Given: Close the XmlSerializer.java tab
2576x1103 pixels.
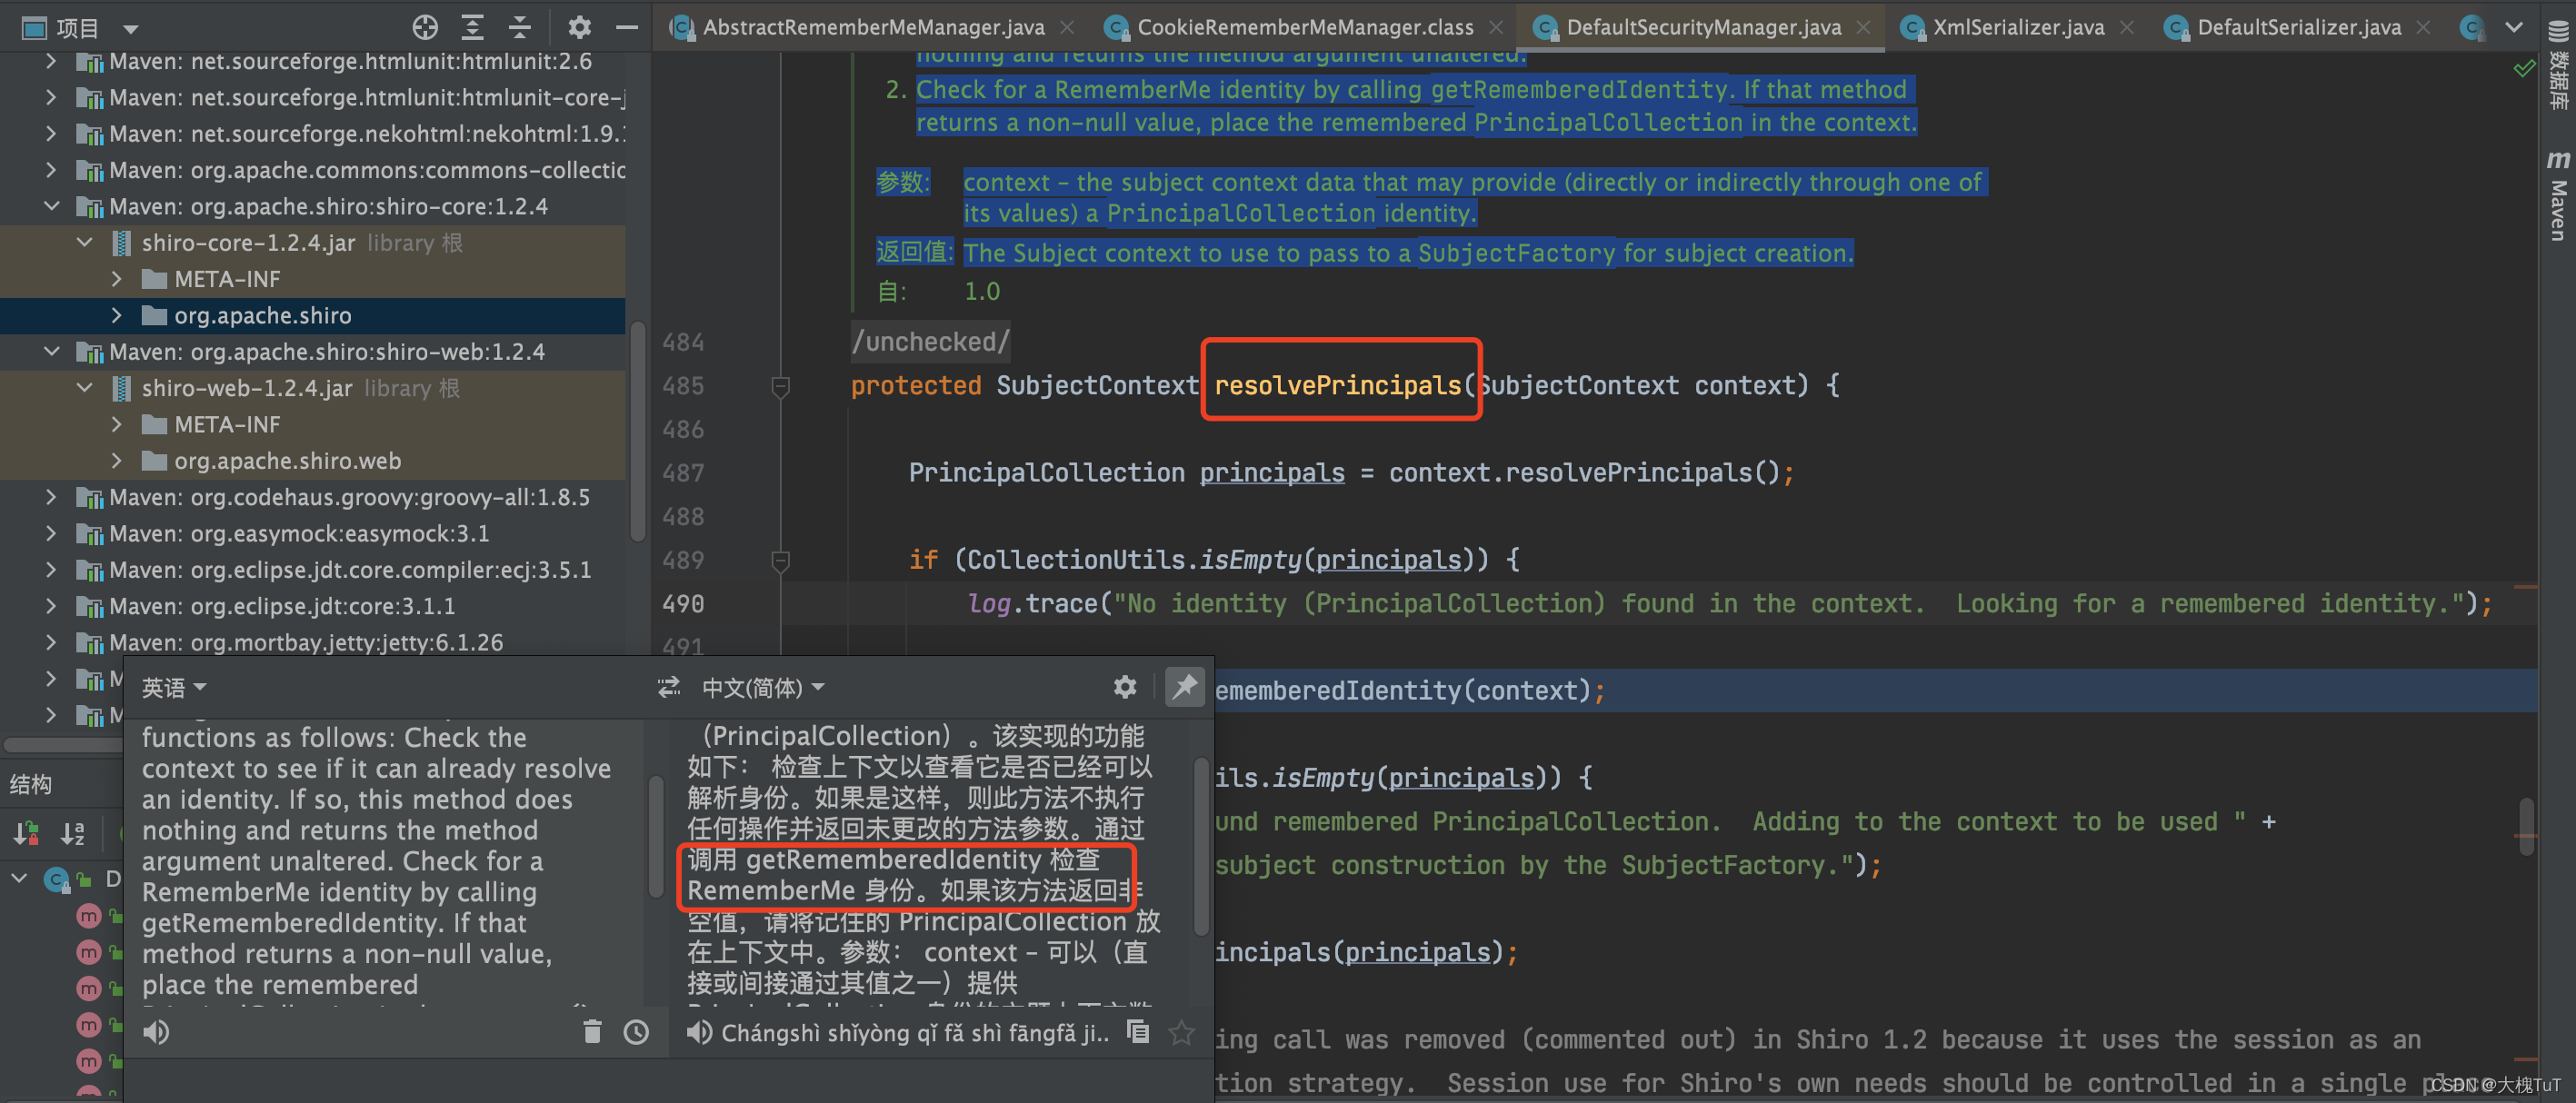Looking at the screenshot, I should [2127, 27].
